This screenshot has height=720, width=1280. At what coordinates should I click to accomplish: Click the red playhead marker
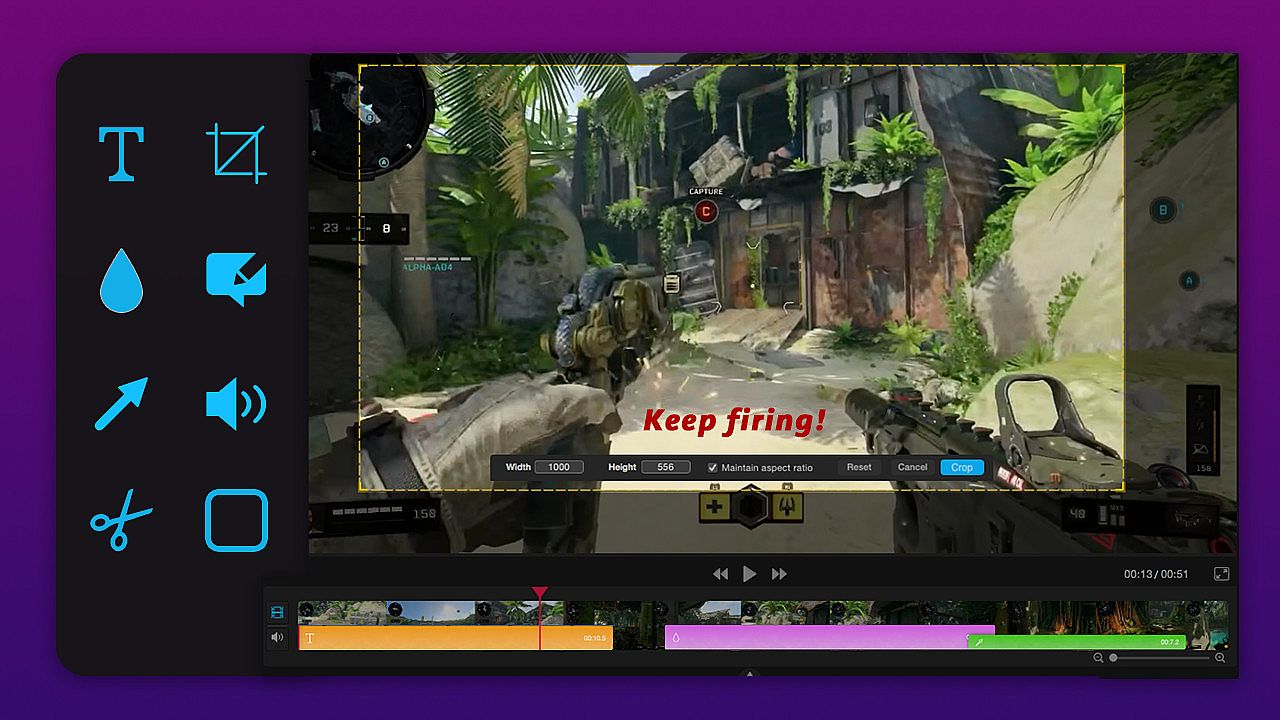pos(540,593)
